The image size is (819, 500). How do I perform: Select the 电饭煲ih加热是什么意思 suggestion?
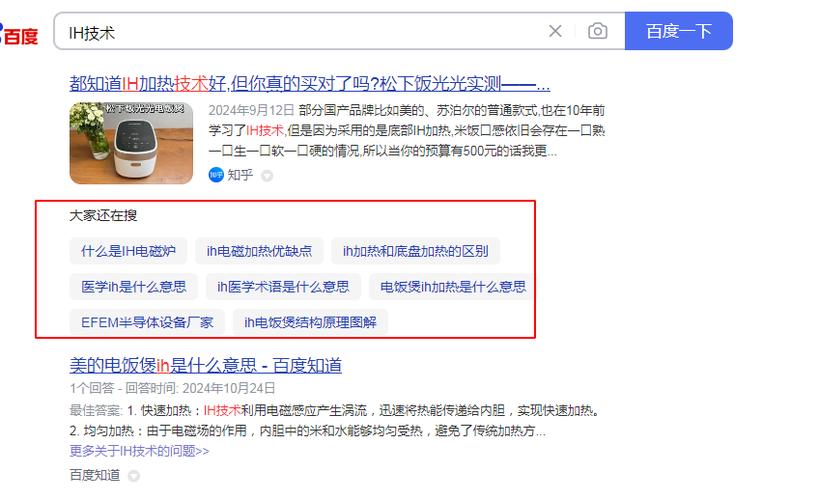452,287
